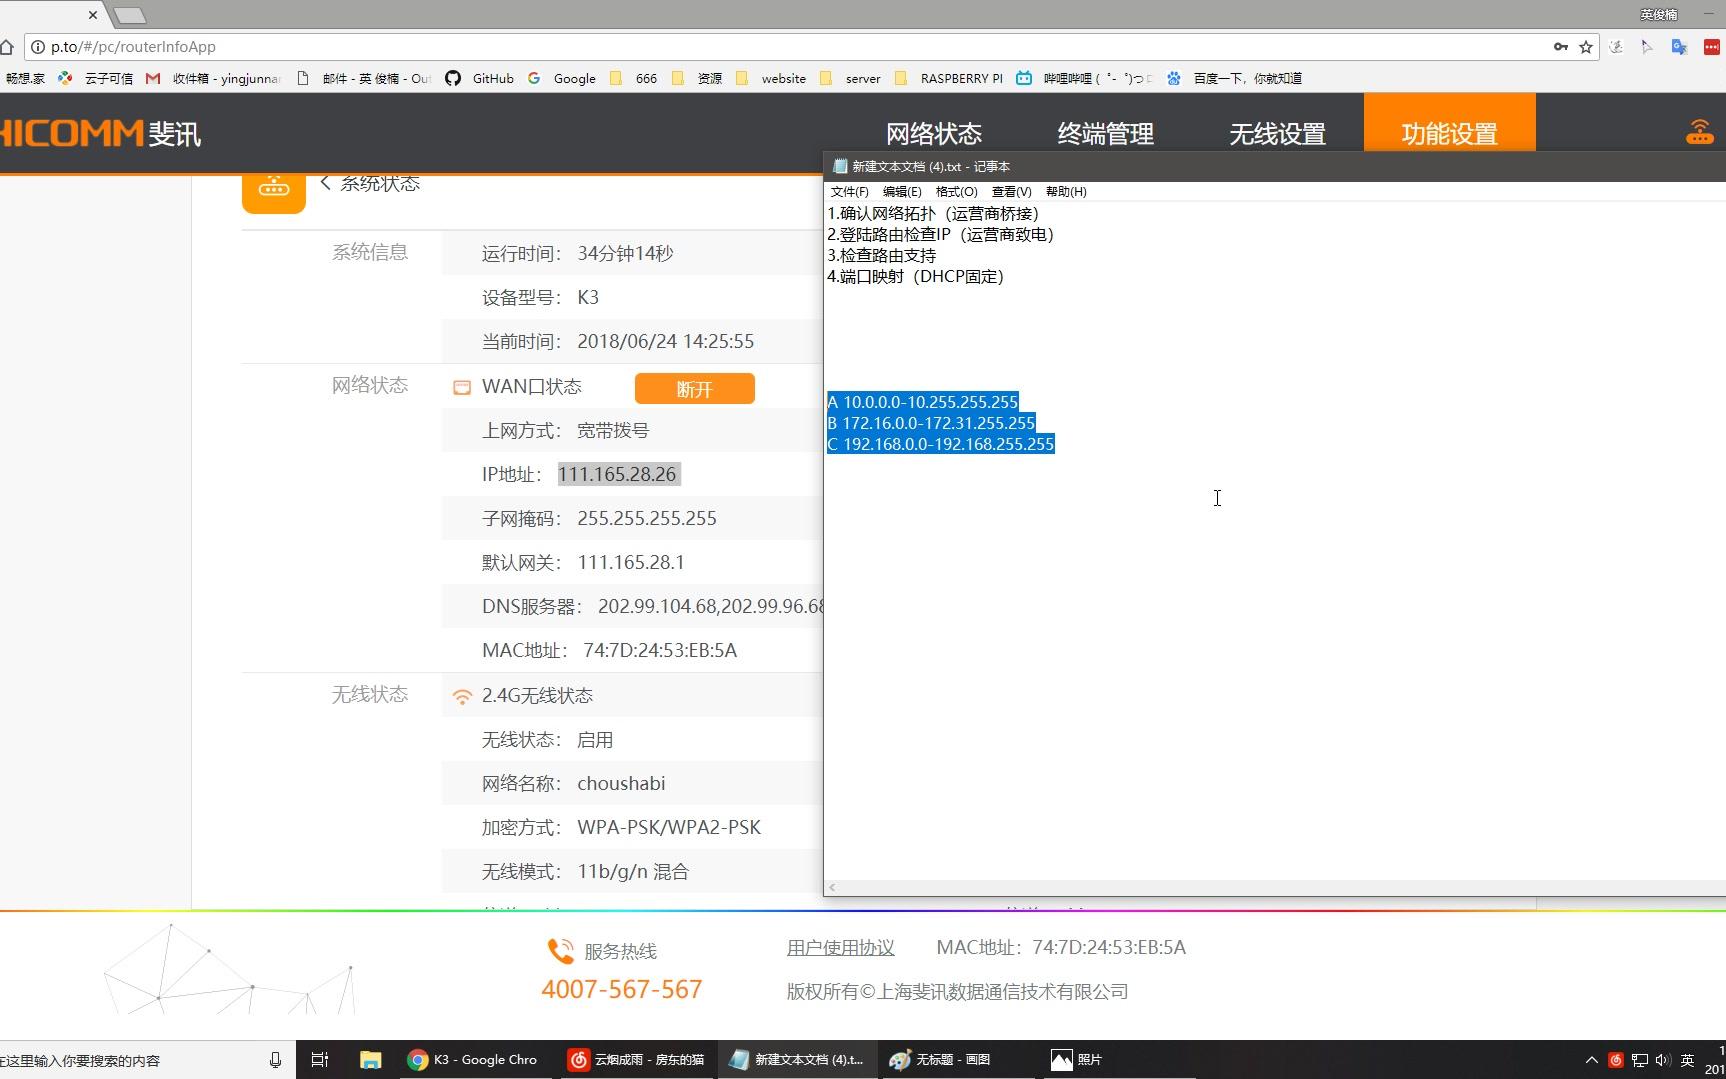Viewport: 1726px width, 1079px height.
Task: Click the Notepad title bar icon
Action: pyautogui.click(x=840, y=166)
